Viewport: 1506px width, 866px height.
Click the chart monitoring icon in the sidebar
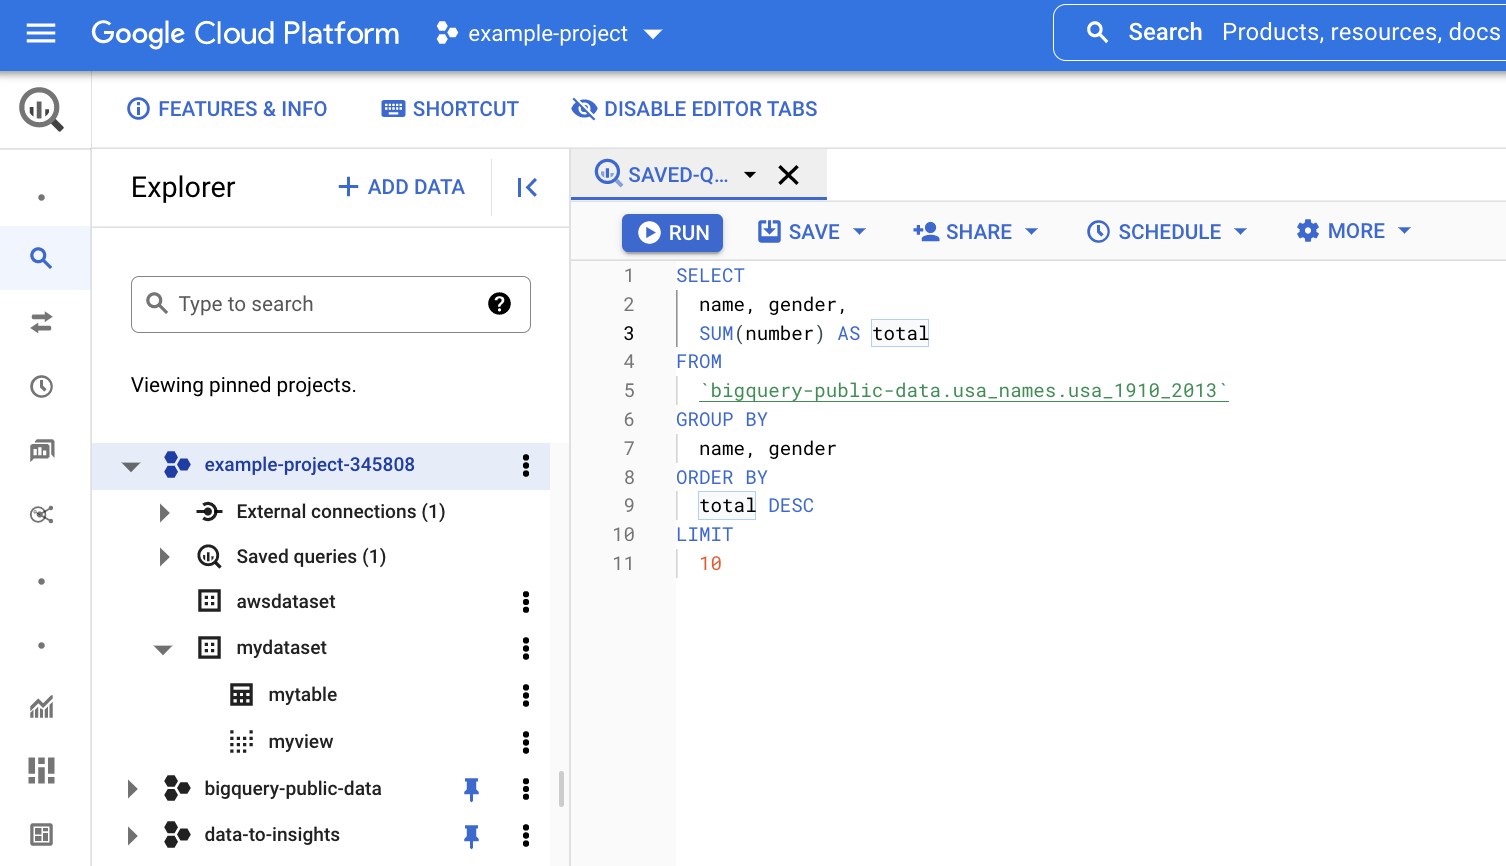(41, 707)
